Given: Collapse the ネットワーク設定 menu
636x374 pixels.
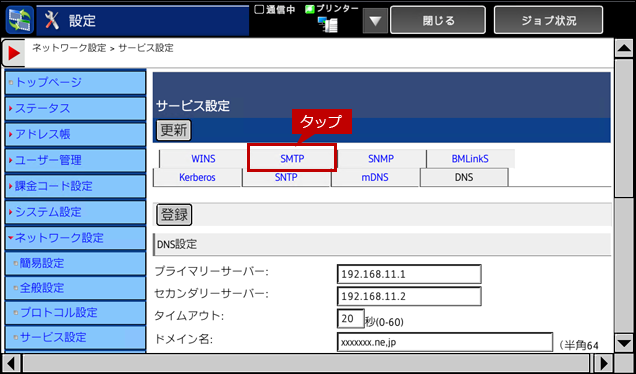Looking at the screenshot, I should (75, 238).
